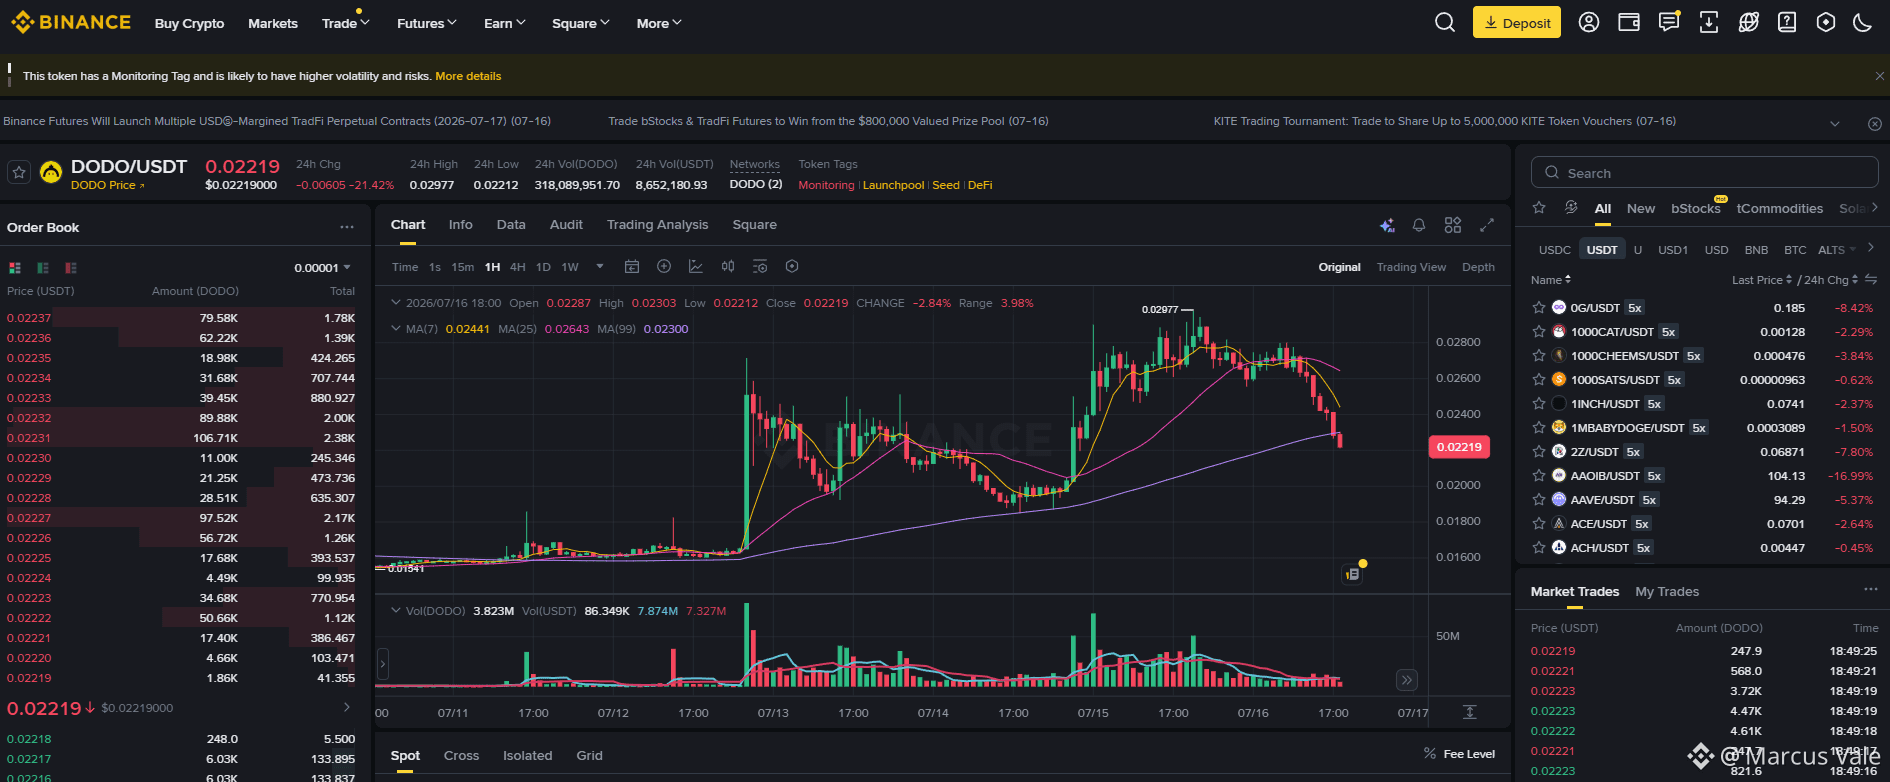
Task: Select the 4H chart interval
Action: [x=517, y=267]
